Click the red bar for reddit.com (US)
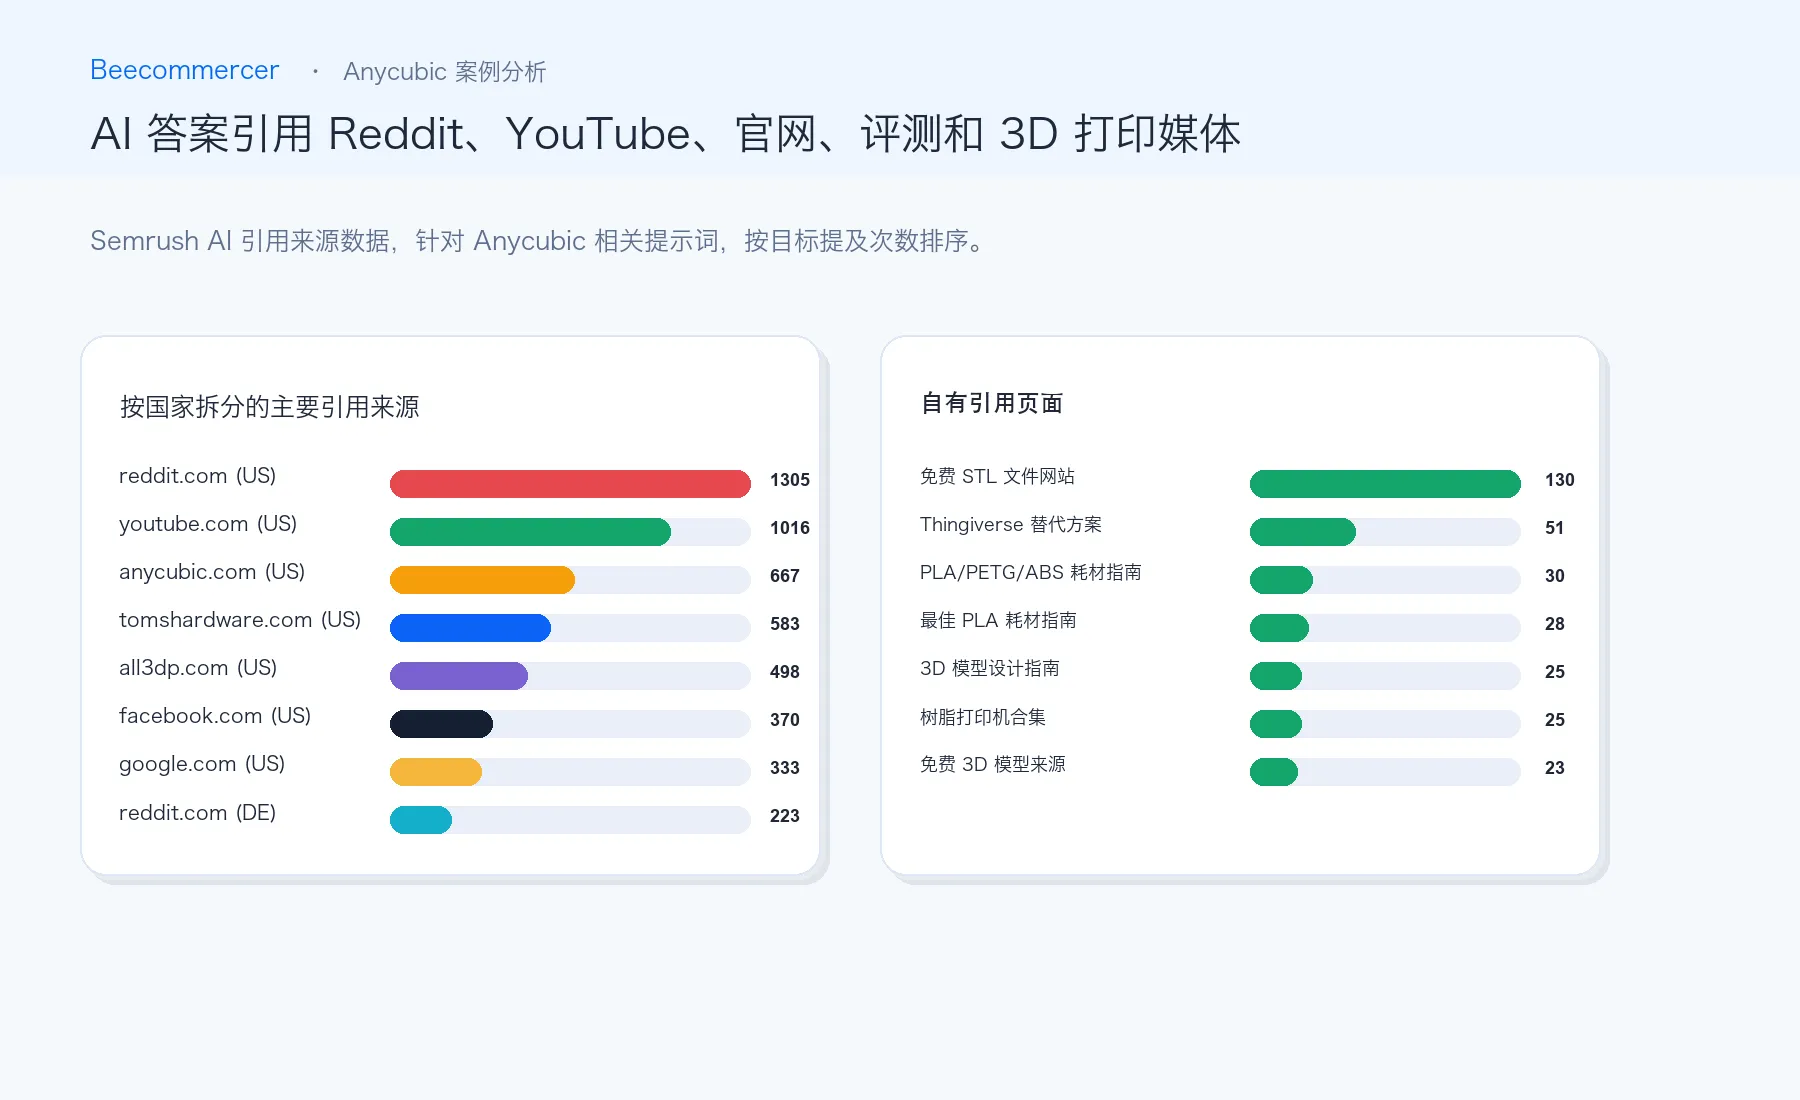This screenshot has height=1100, width=1800. 570,484
